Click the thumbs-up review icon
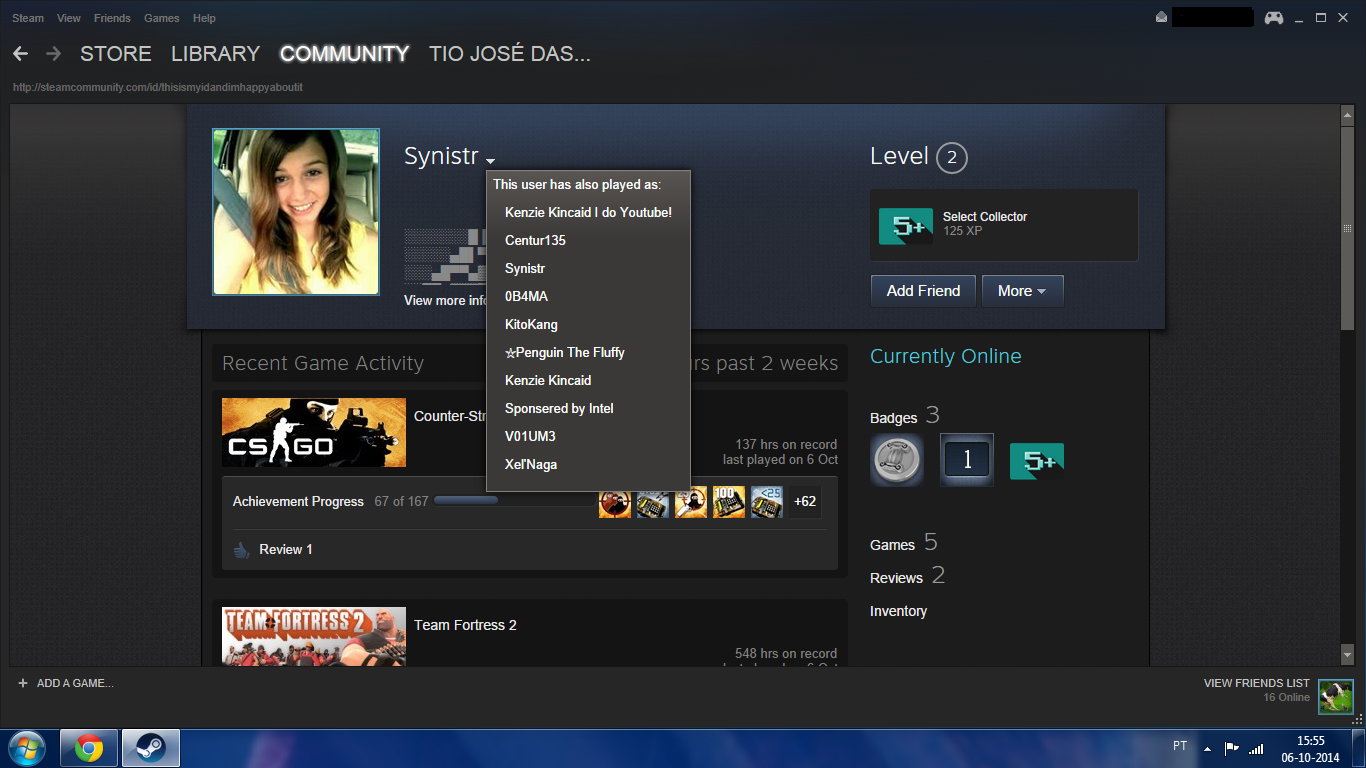1366x768 pixels. [241, 549]
